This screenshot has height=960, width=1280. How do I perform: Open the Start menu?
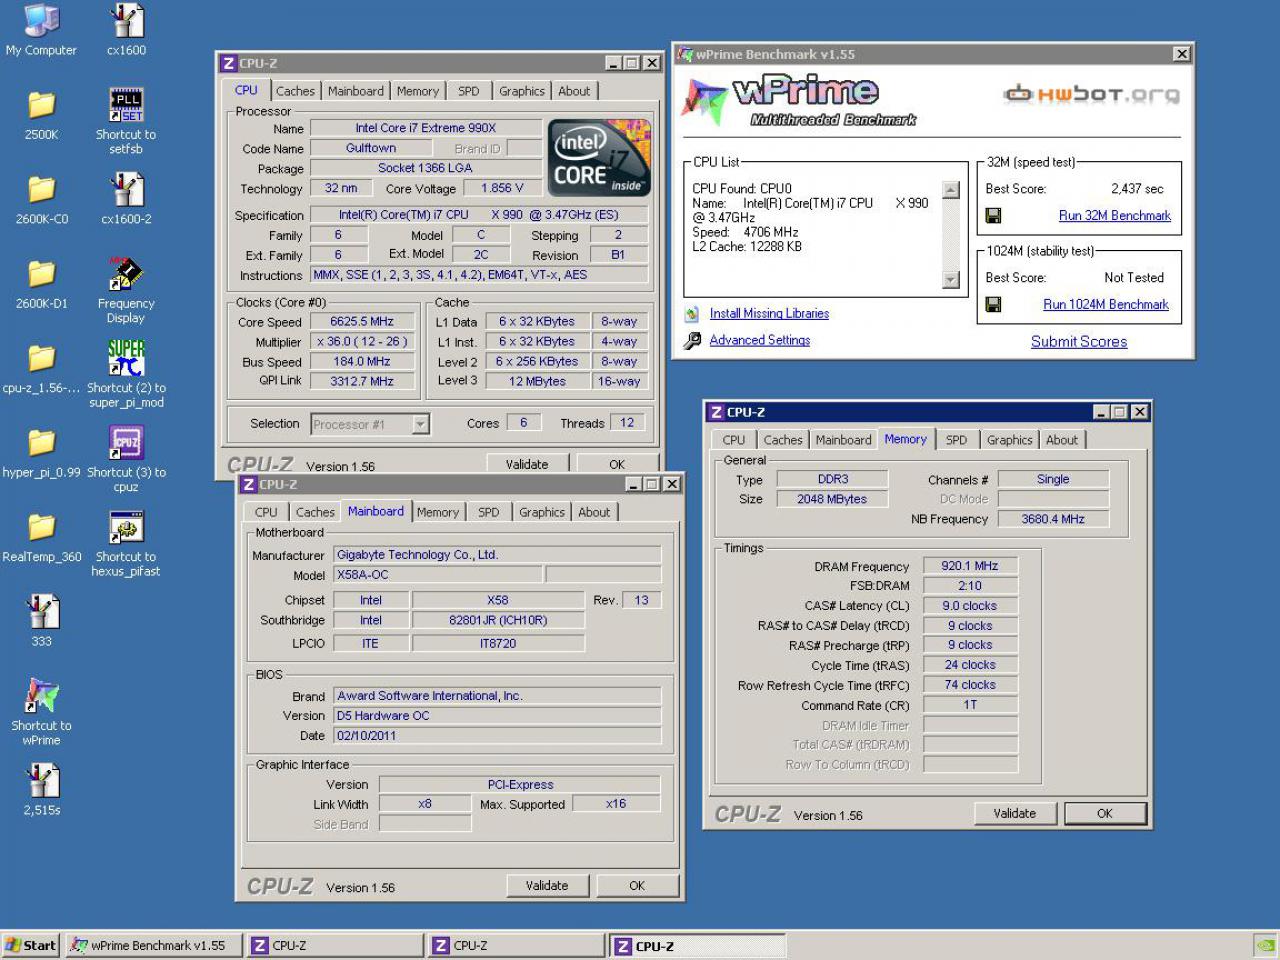pos(31,945)
